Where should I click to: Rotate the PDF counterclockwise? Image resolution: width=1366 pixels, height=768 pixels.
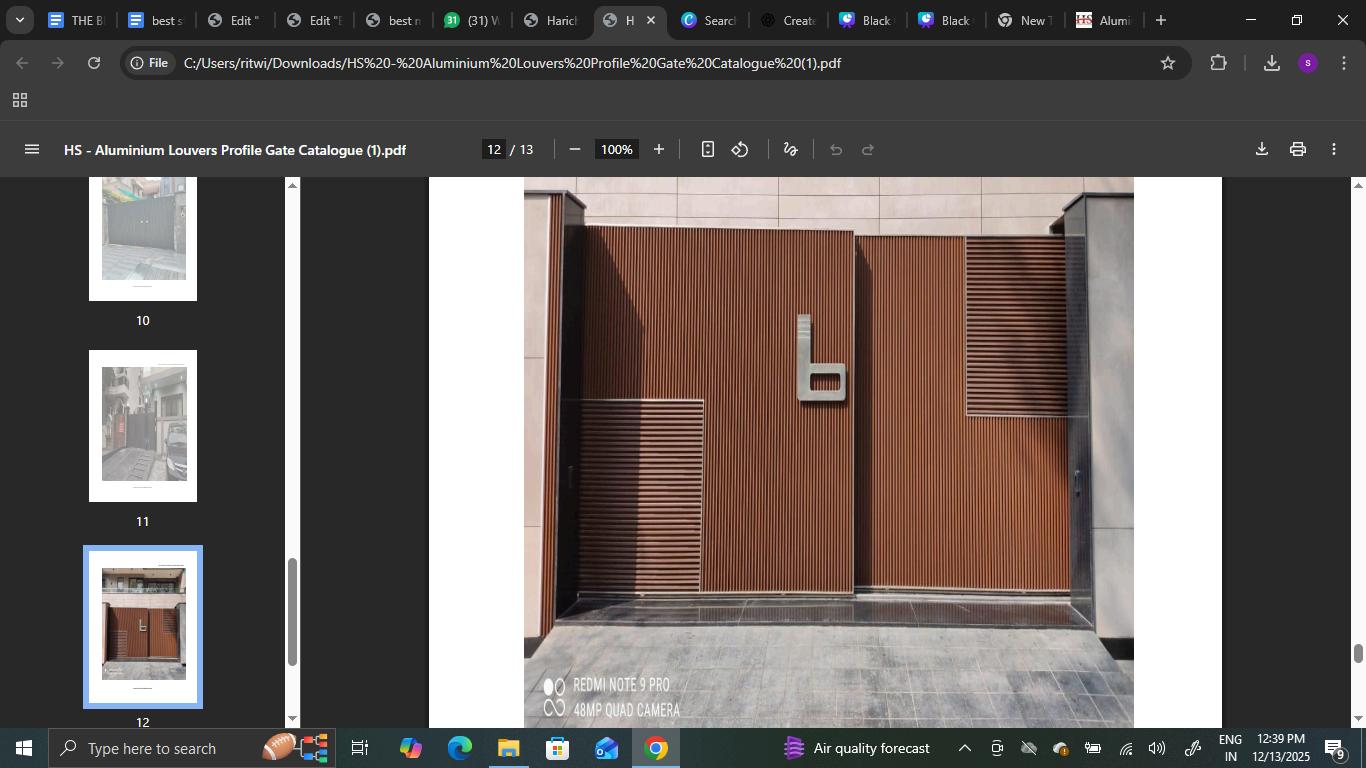click(740, 150)
